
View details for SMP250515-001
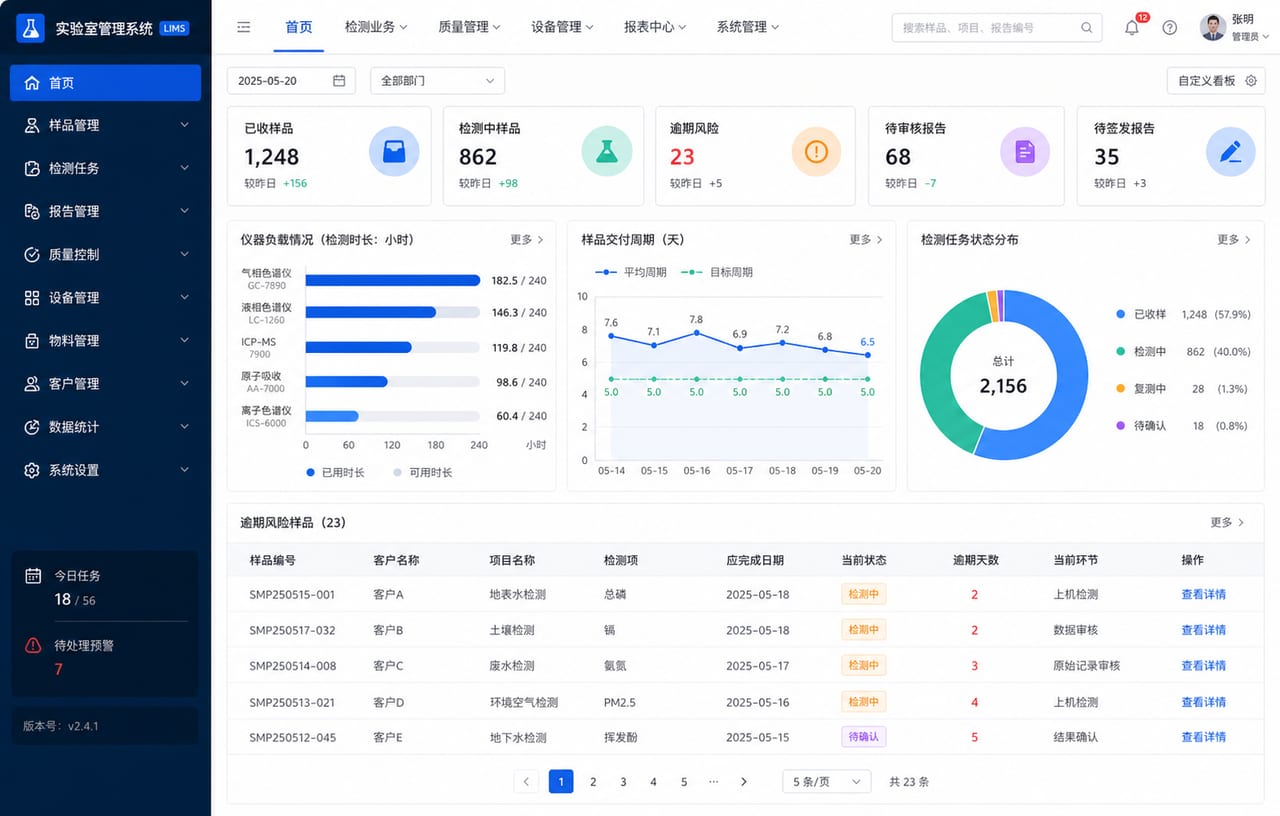[1203, 594]
